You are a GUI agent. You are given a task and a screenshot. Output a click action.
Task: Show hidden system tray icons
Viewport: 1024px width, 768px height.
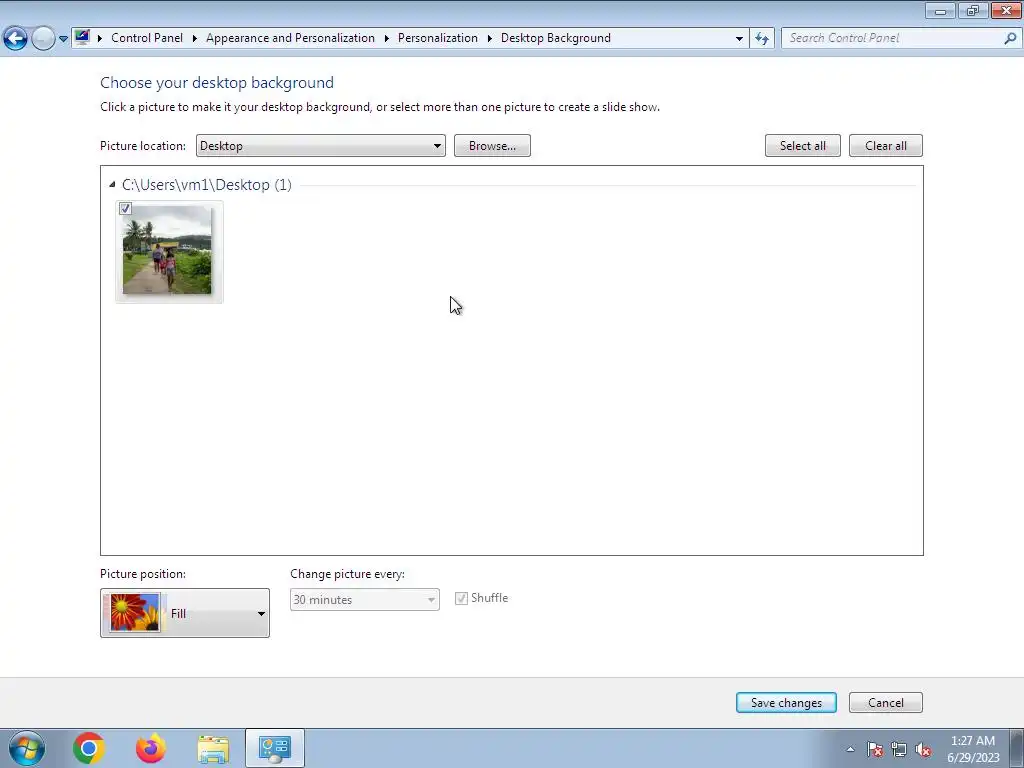pyautogui.click(x=850, y=749)
